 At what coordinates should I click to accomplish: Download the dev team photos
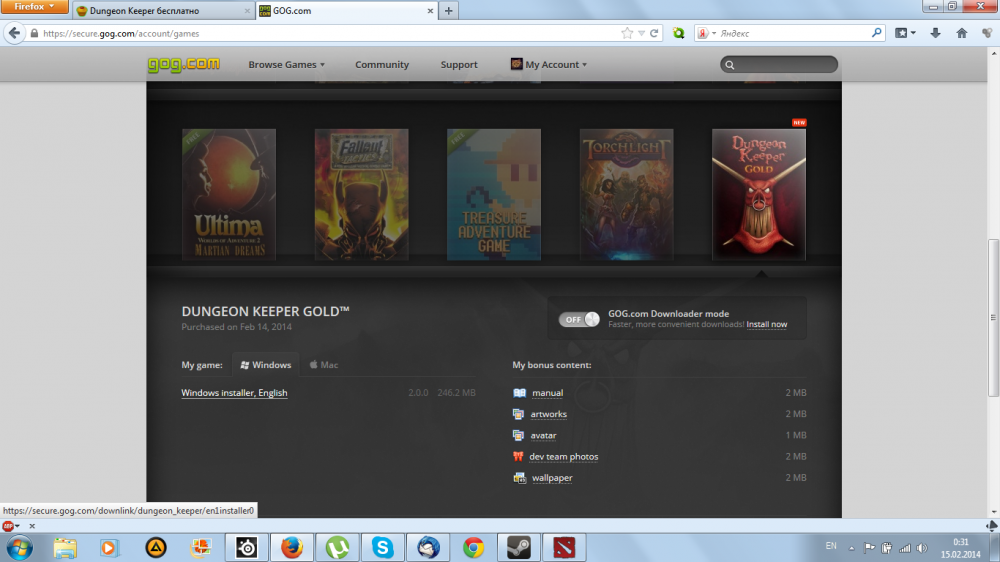pyautogui.click(x=564, y=457)
